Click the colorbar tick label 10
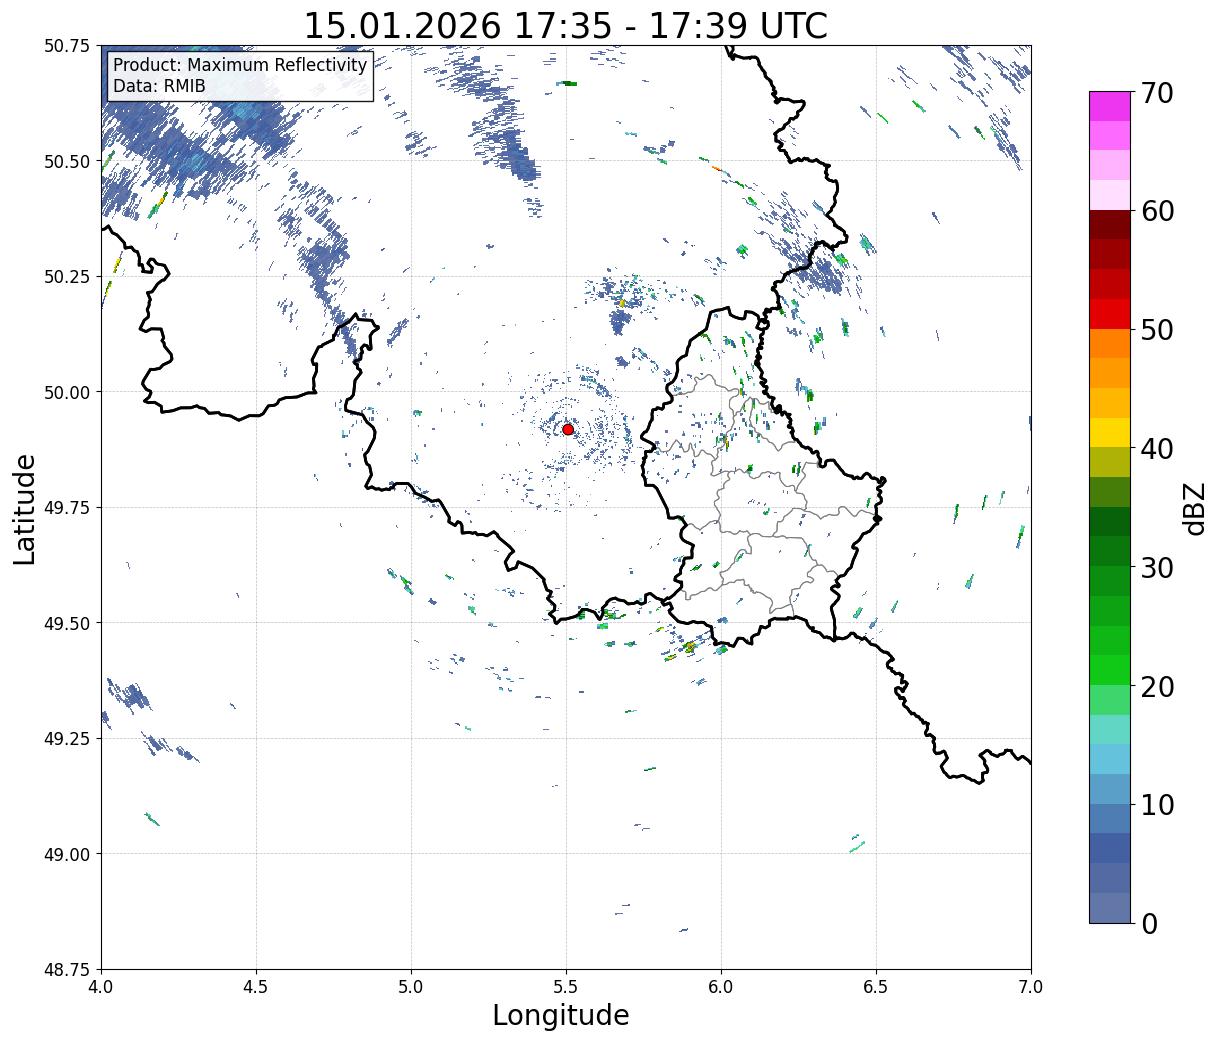Viewport: 1219px width, 1040px height. pos(1157,804)
